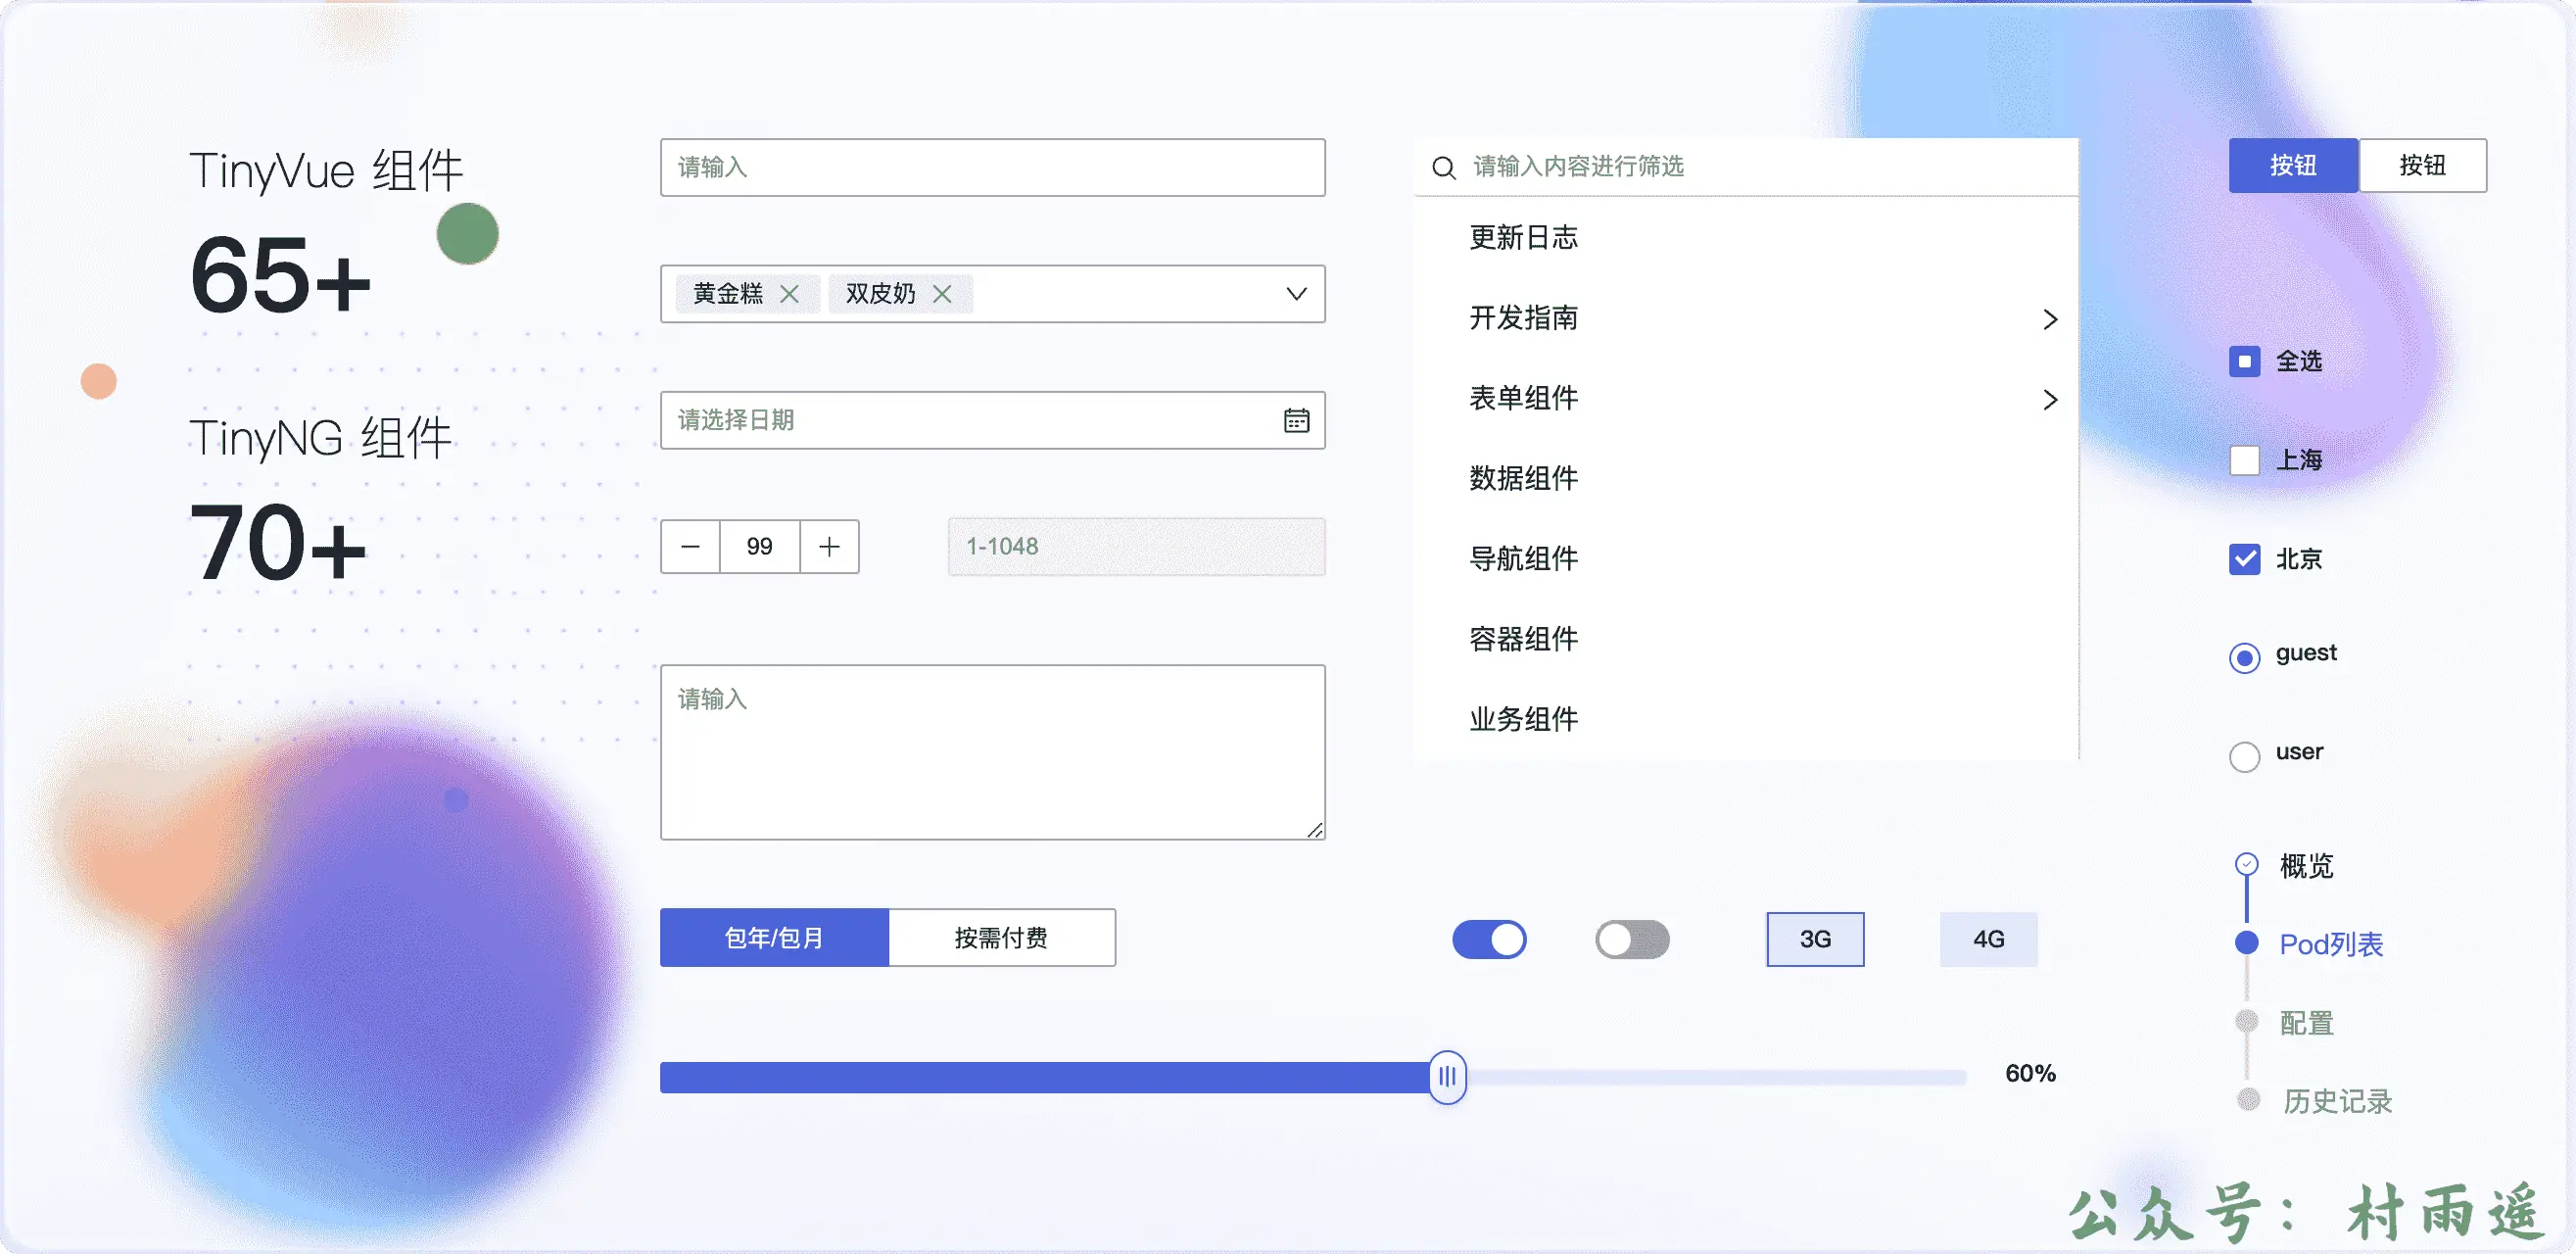Click the search magnifier icon in filter box

(1443, 167)
